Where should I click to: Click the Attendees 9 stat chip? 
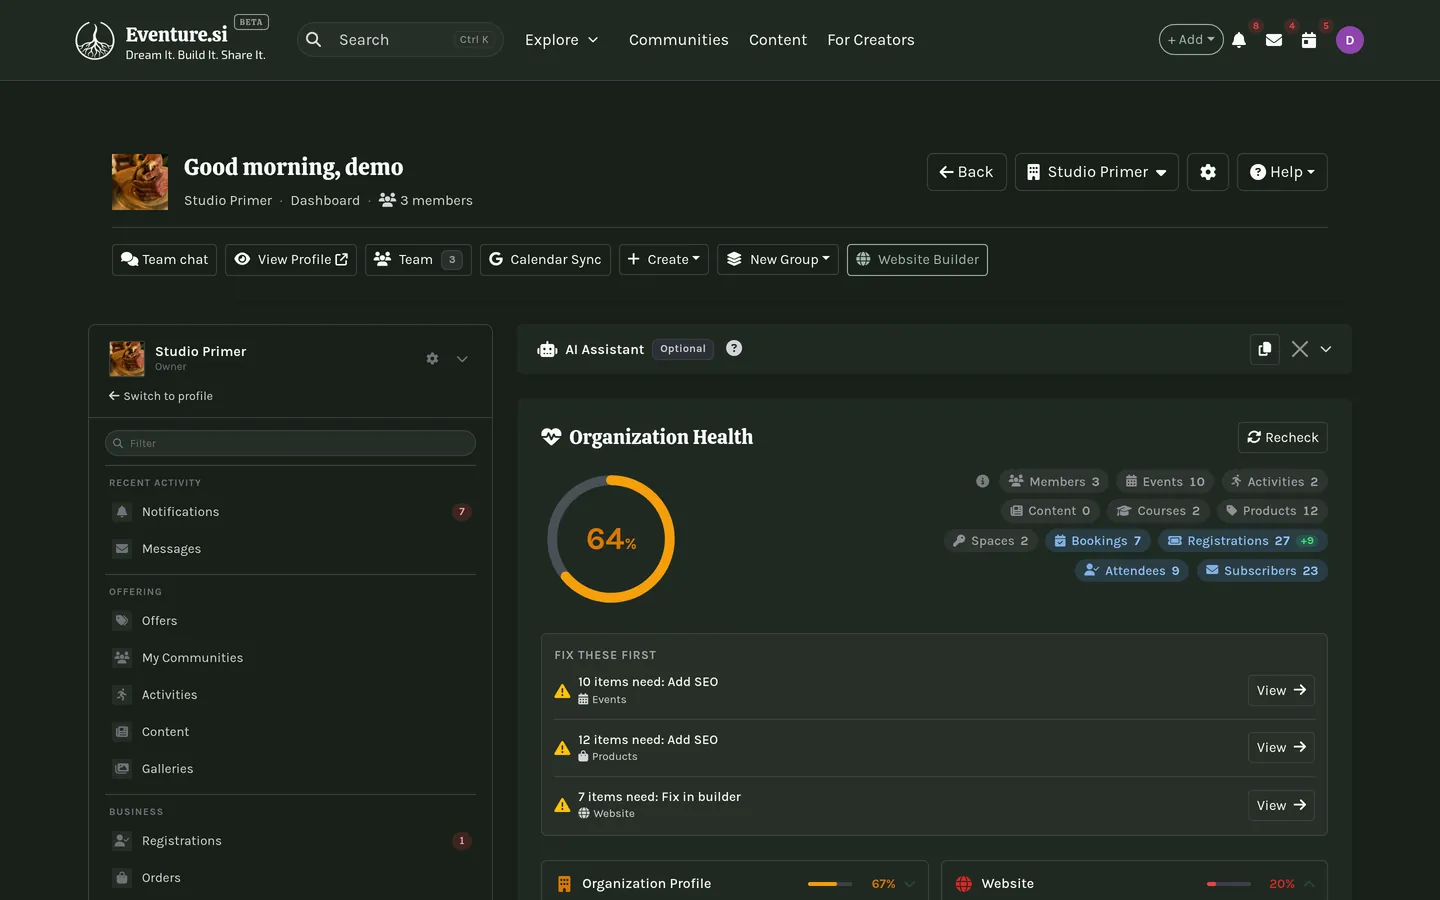click(x=1131, y=571)
